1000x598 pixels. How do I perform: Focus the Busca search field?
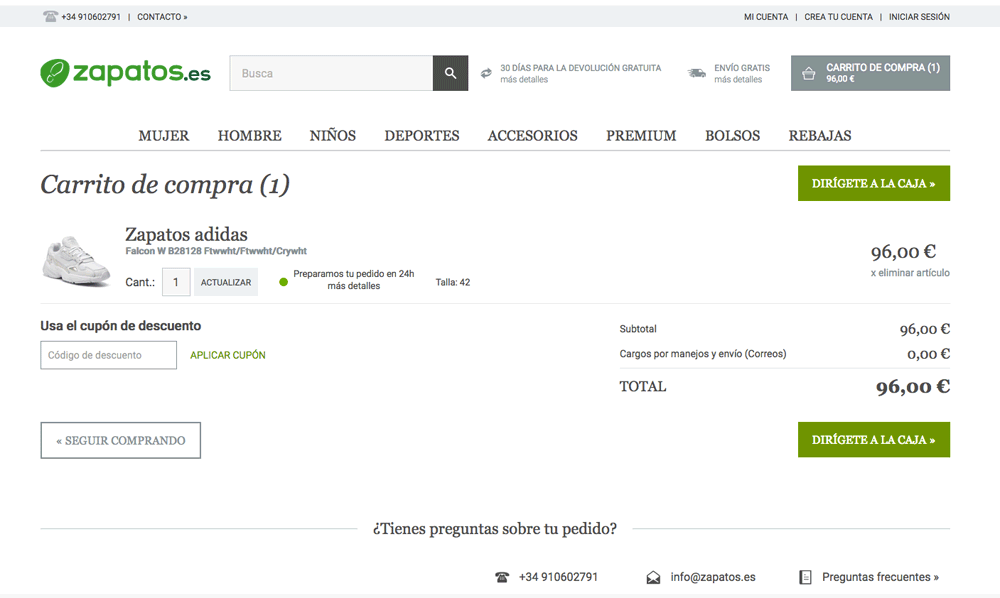[331, 73]
